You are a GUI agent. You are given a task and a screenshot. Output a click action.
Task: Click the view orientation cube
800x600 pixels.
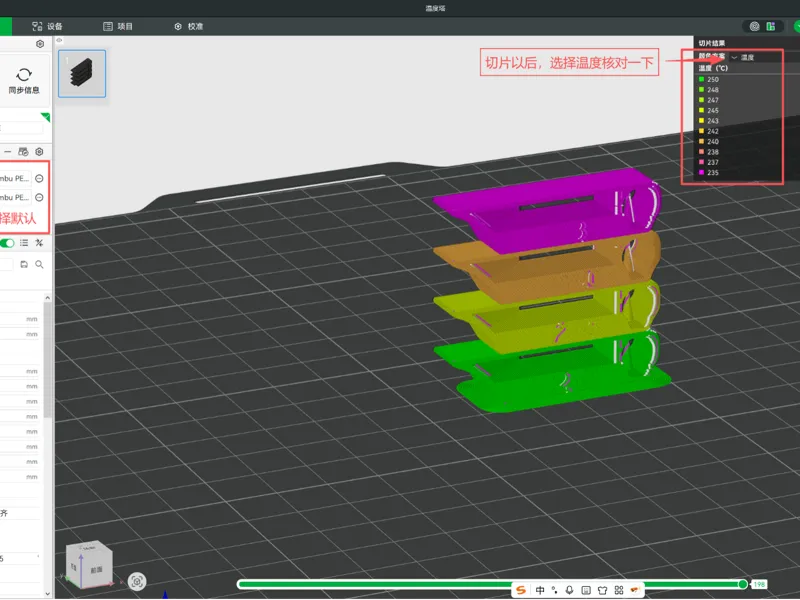(89, 564)
